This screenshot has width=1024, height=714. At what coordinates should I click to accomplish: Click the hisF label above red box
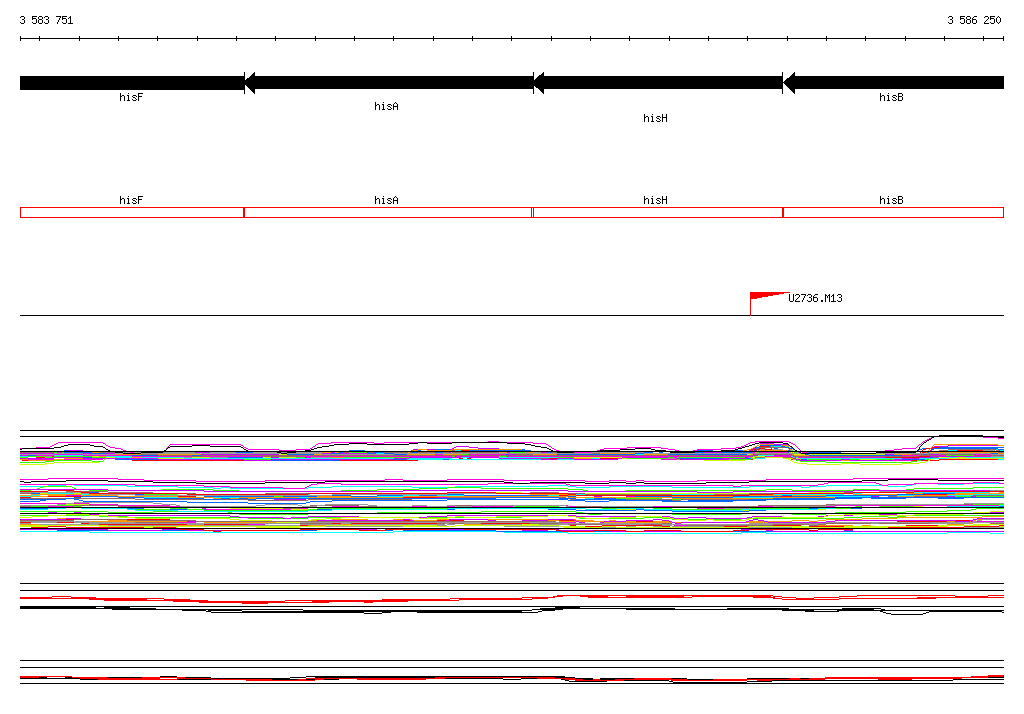[x=131, y=200]
